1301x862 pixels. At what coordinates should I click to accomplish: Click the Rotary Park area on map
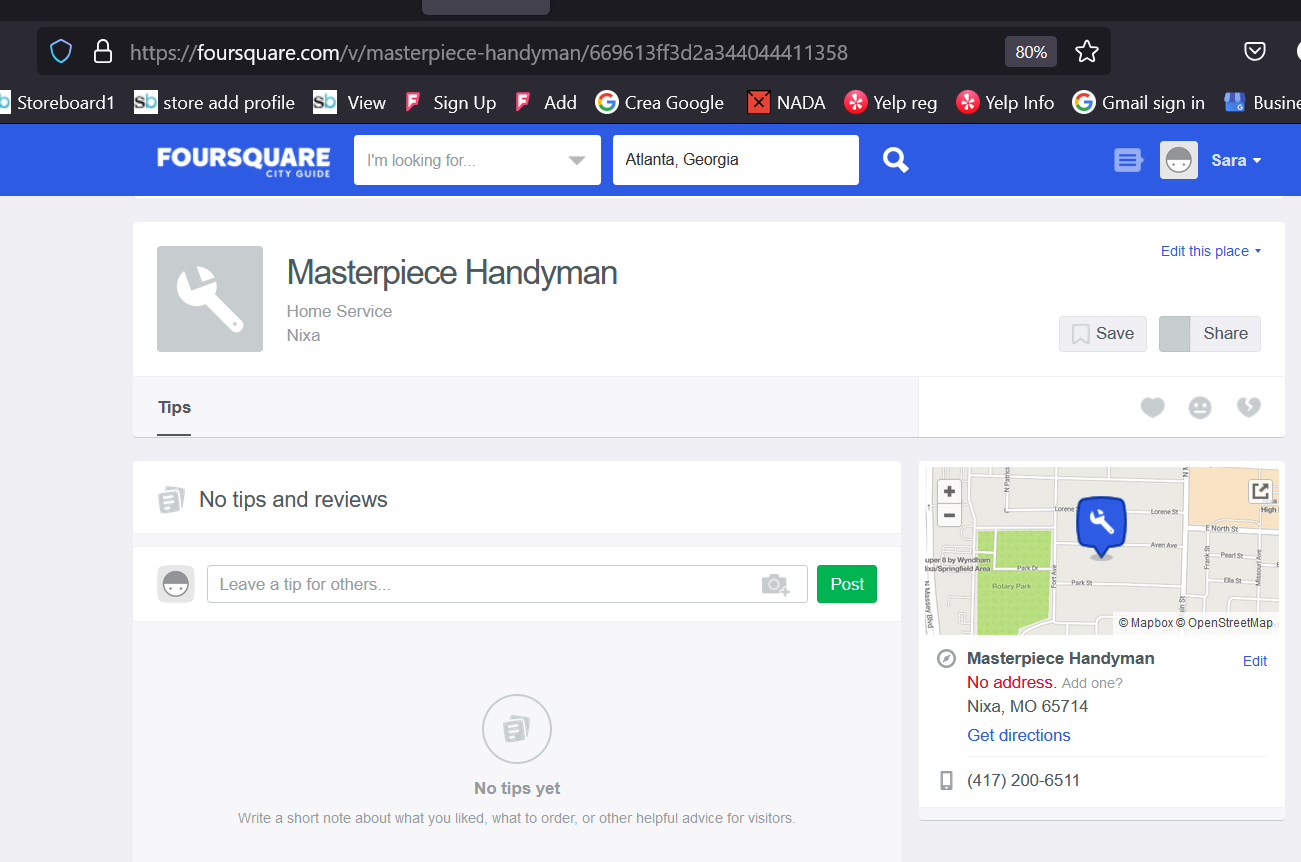(x=1012, y=587)
